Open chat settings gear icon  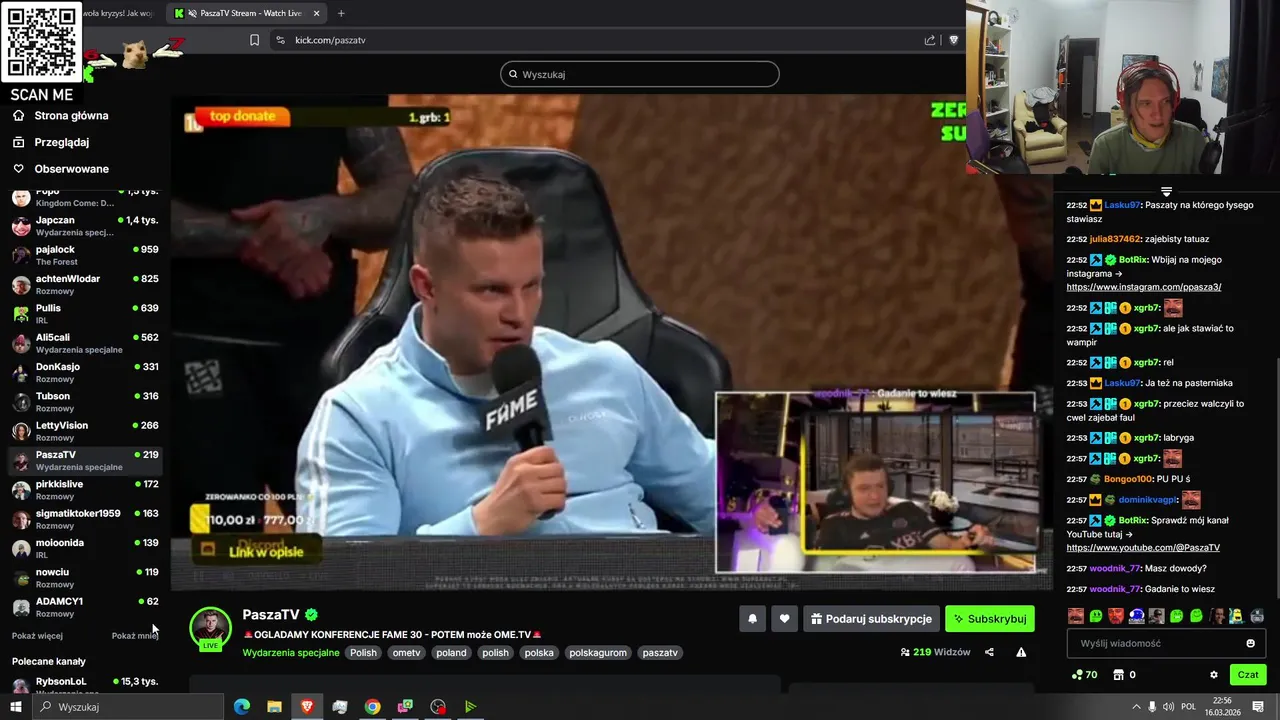[1214, 675]
